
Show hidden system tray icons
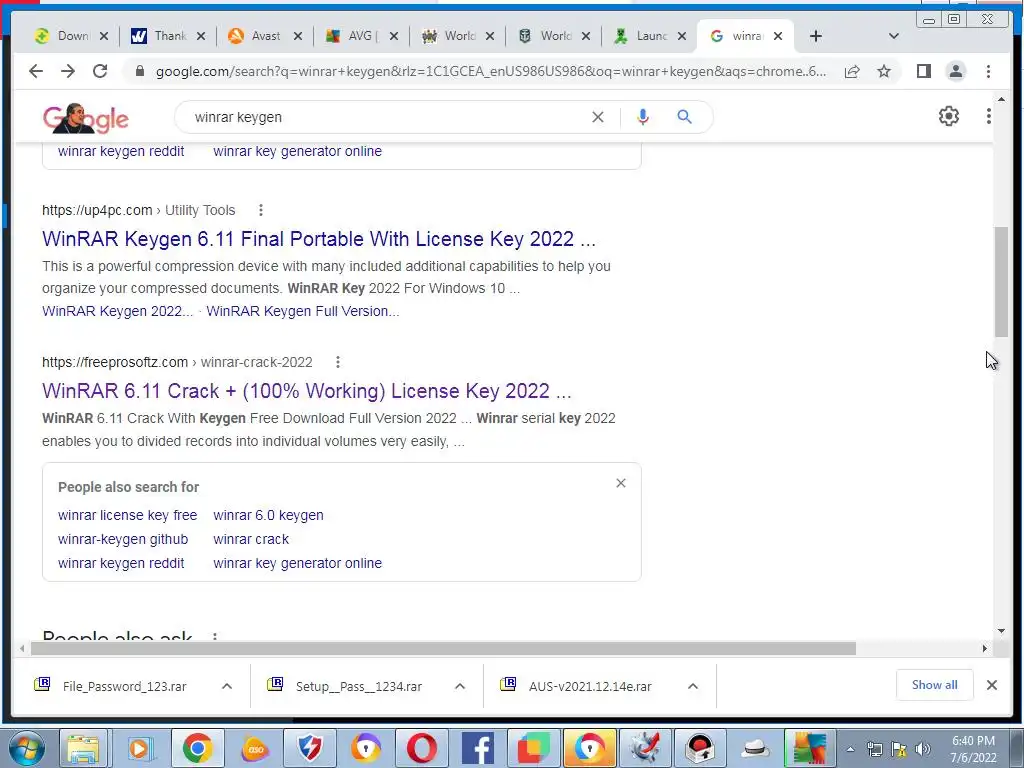850,750
